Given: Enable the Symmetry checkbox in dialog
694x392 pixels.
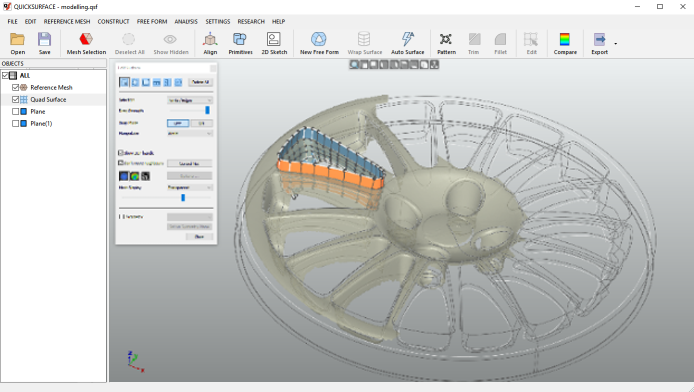Looking at the screenshot, I should pos(121,217).
